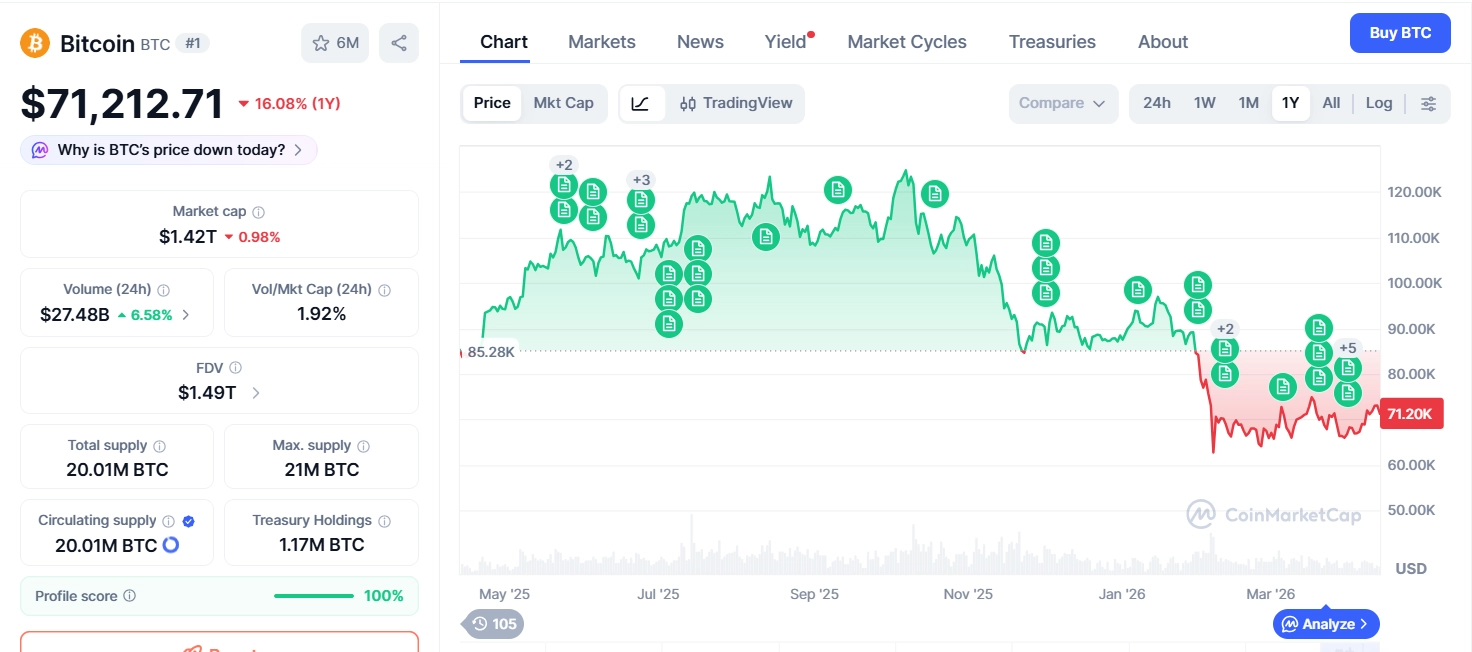
Task: Select the 1M time range
Action: coord(1248,103)
